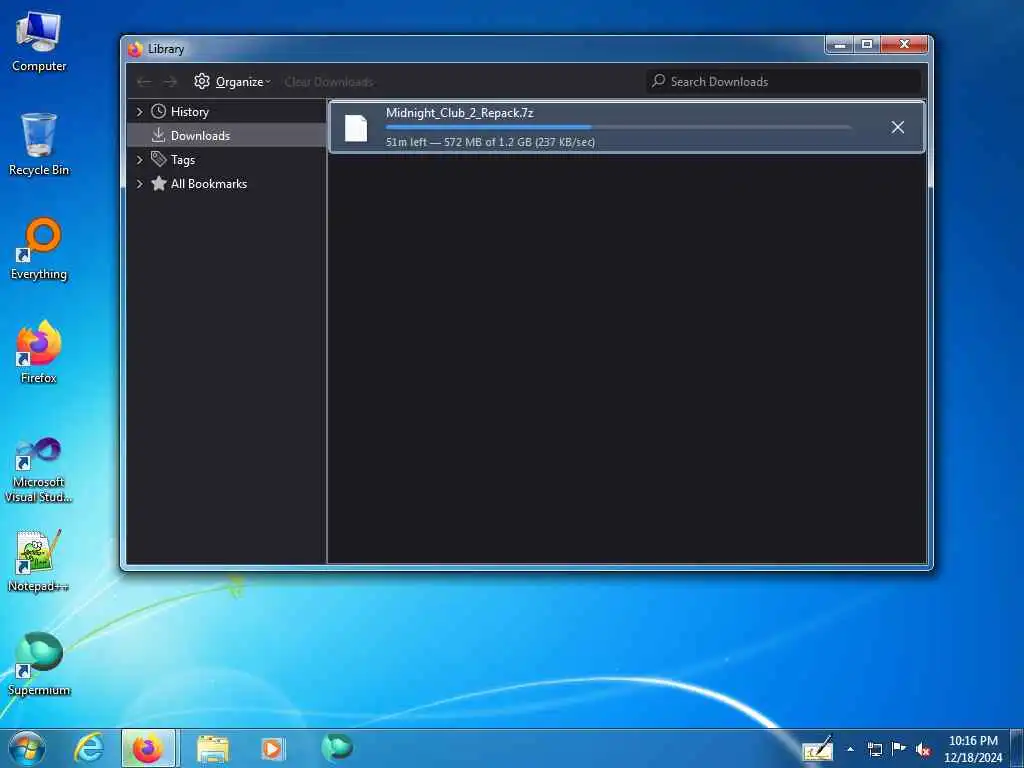Click the muted volume tray icon

point(923,750)
